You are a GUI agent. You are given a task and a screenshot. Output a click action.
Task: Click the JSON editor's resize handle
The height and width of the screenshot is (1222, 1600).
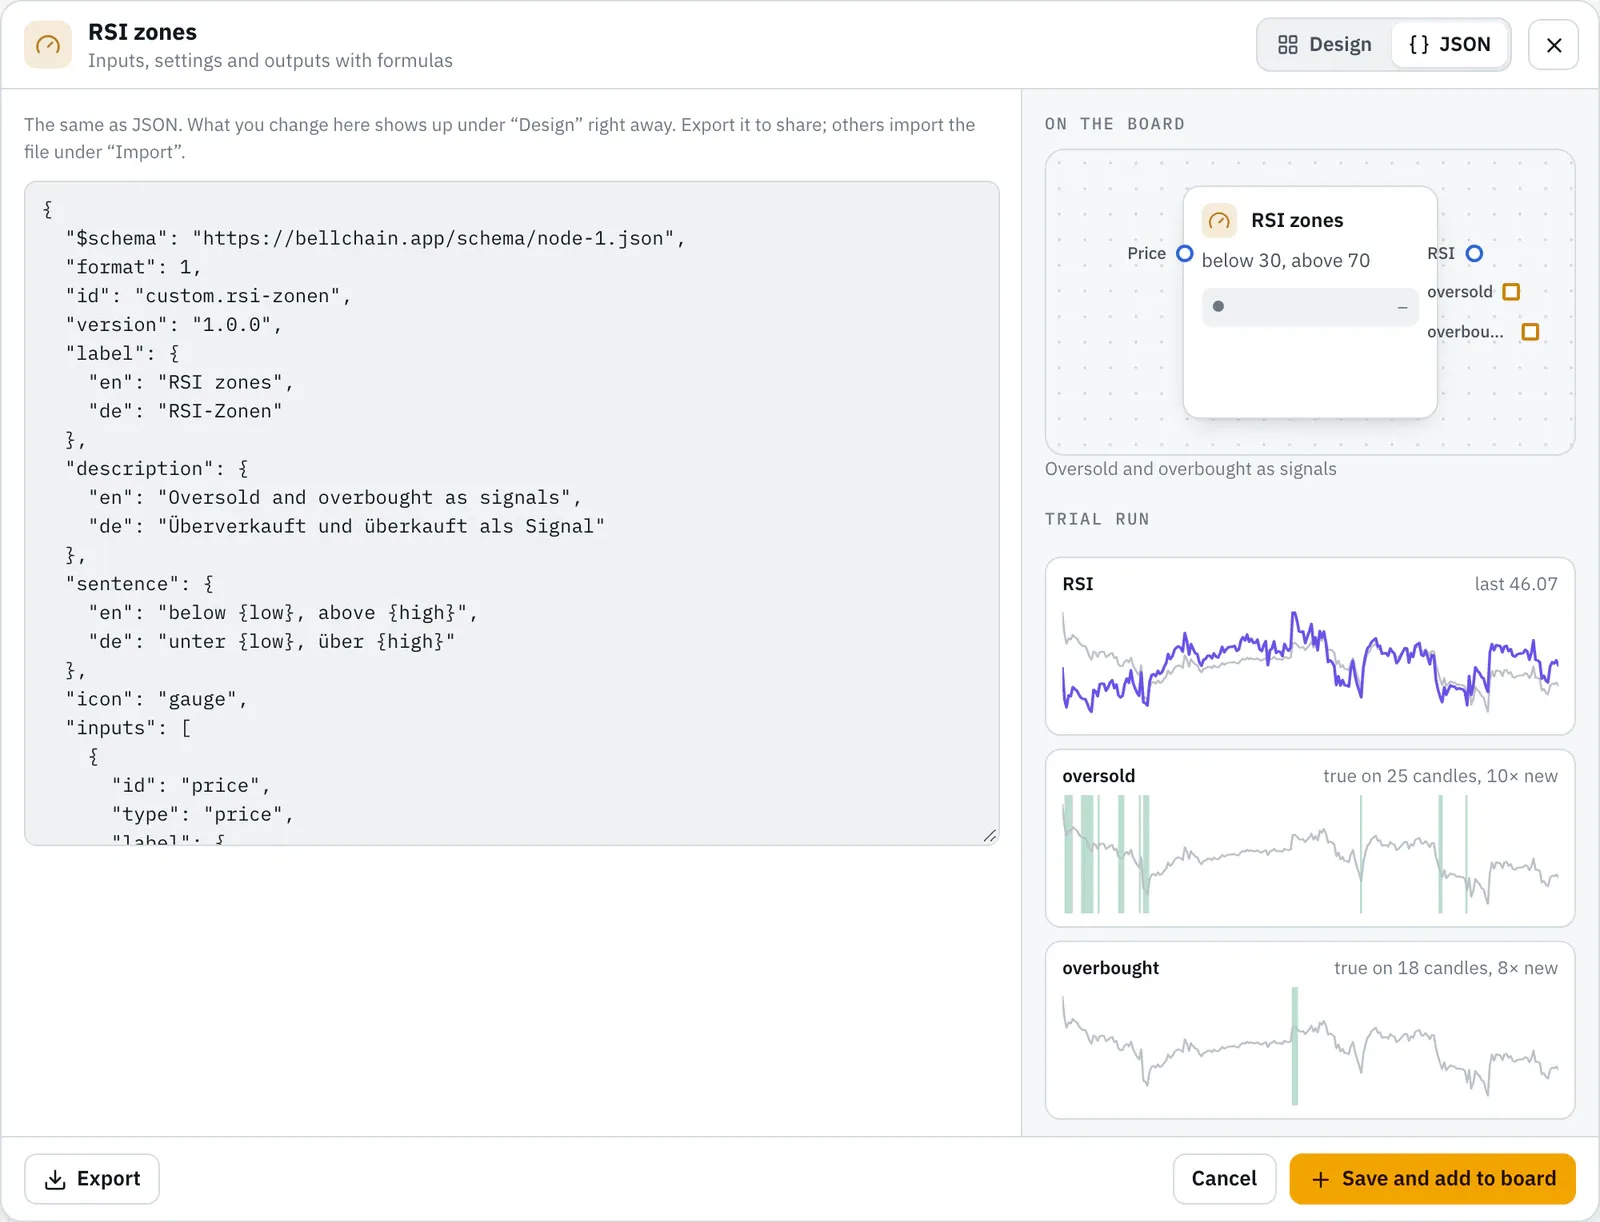989,835
